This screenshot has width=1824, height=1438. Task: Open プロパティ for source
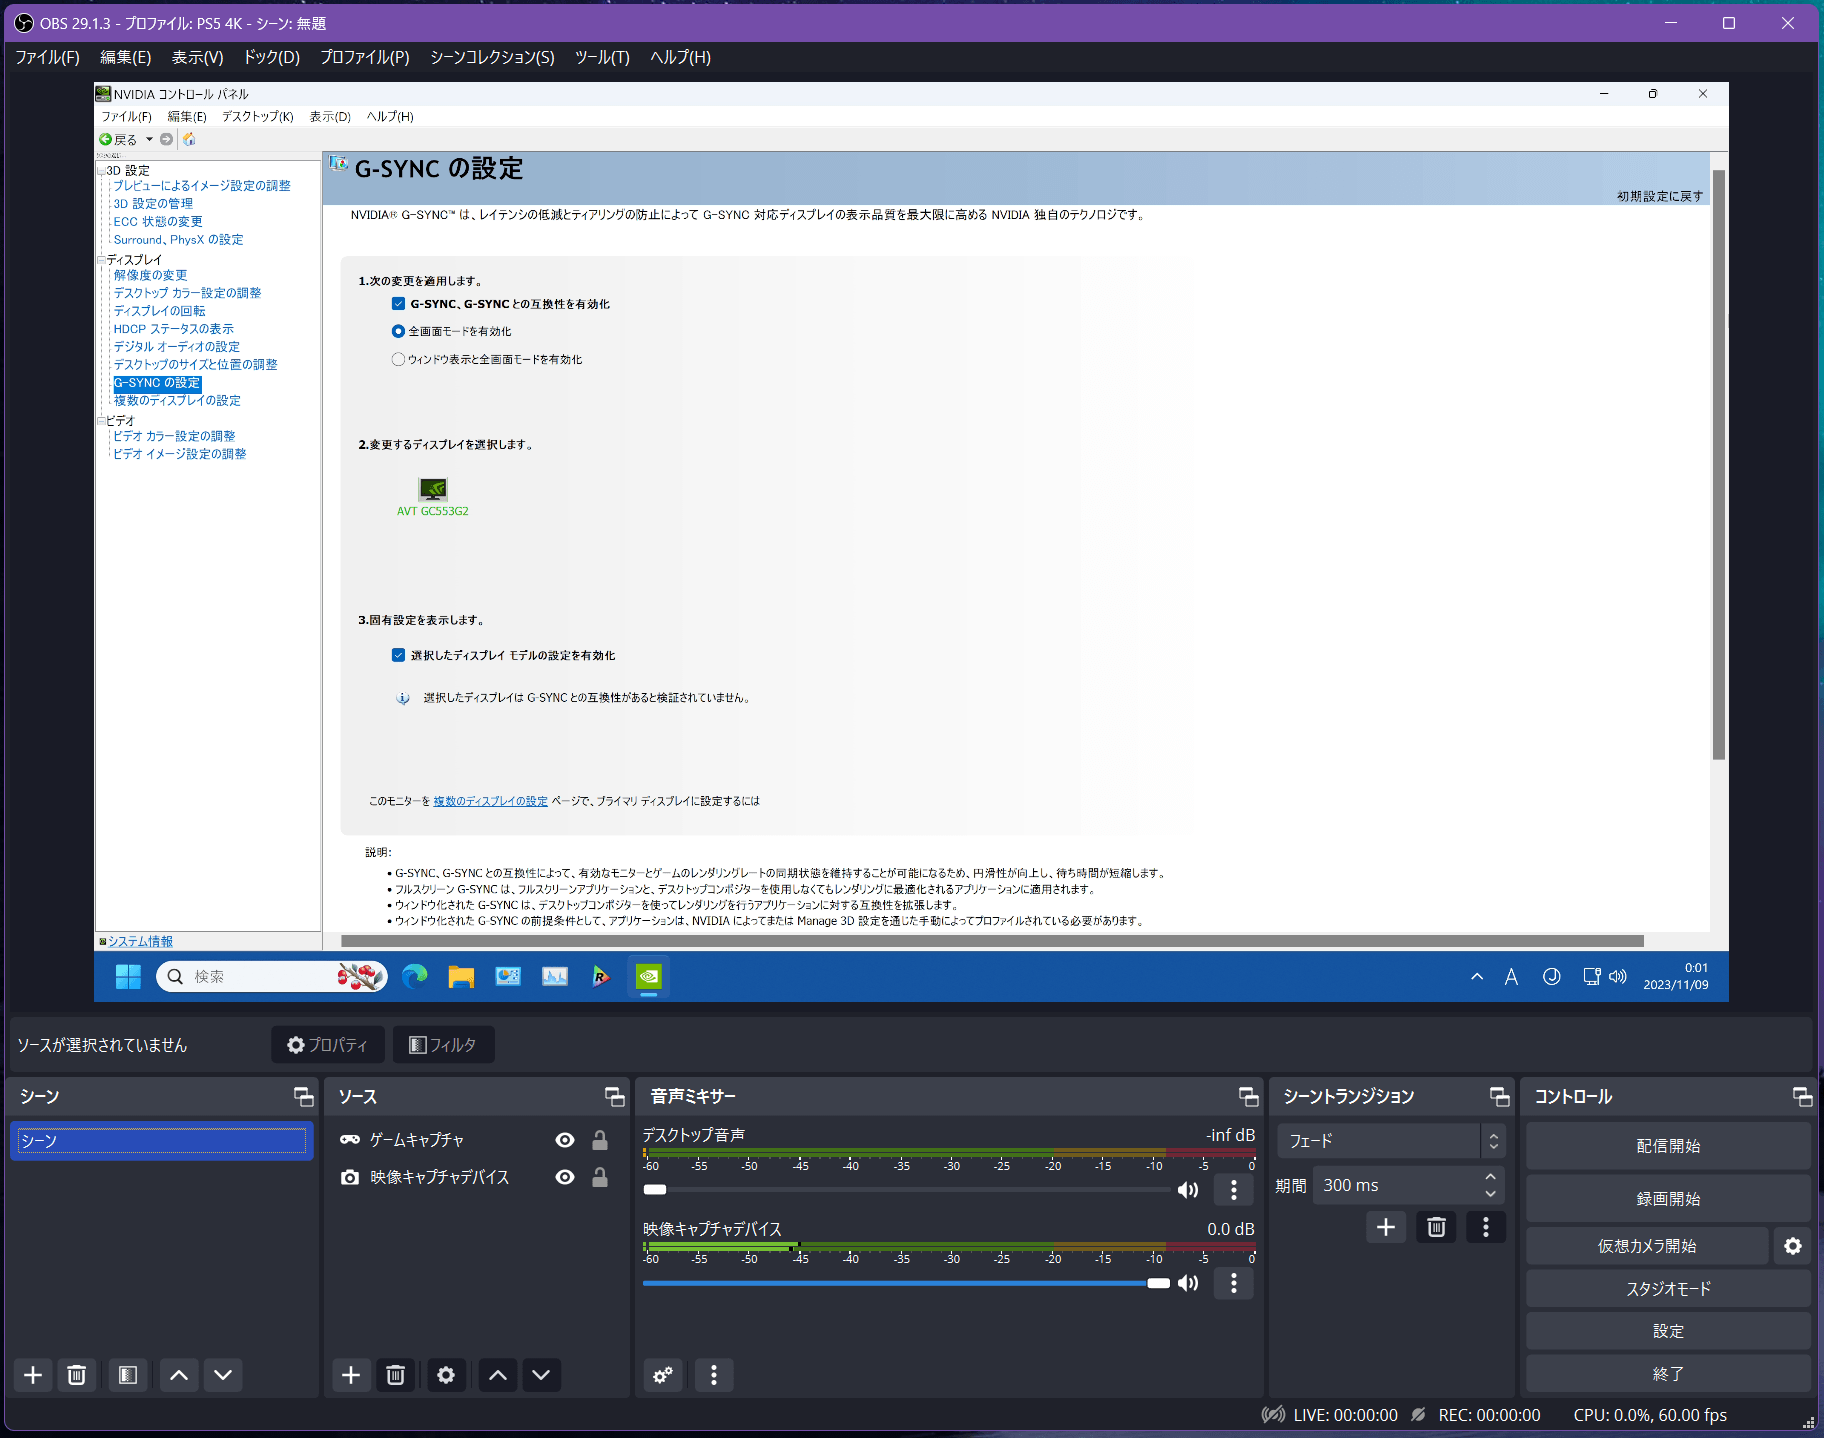(327, 1045)
